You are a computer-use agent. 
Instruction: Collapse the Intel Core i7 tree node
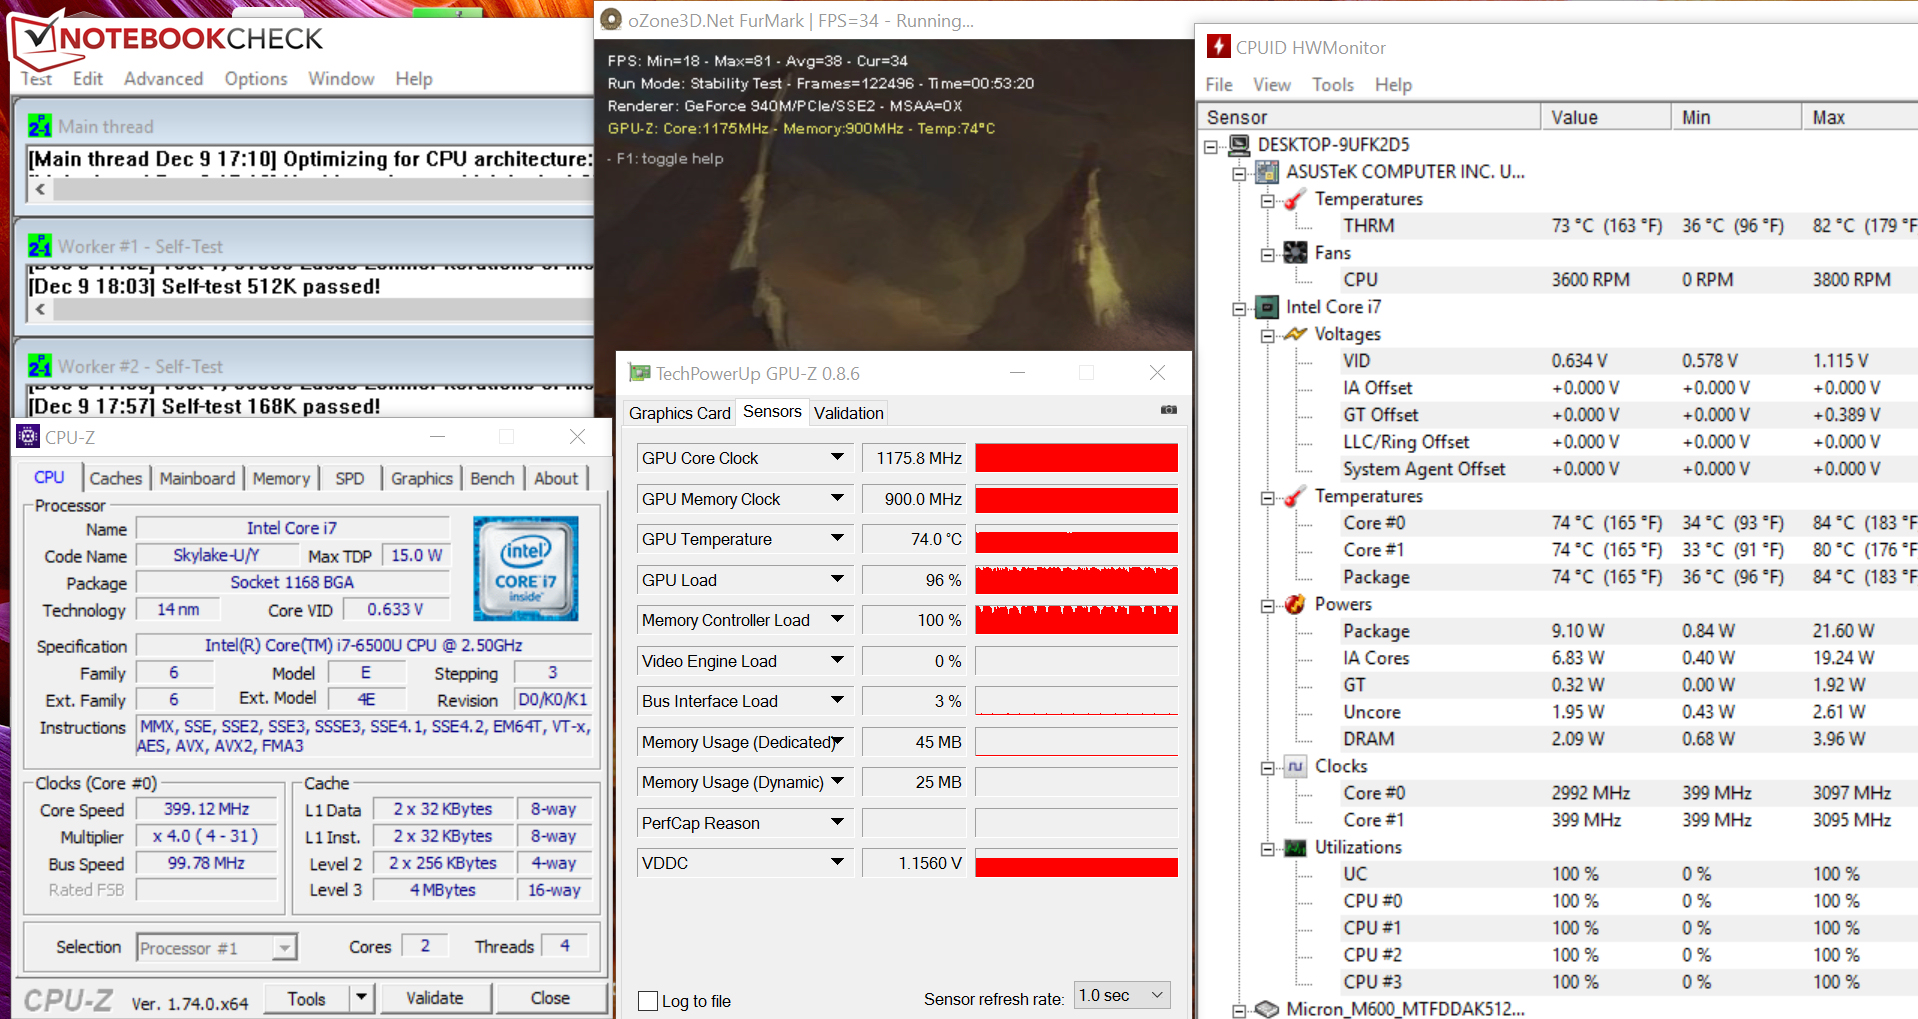1239,308
